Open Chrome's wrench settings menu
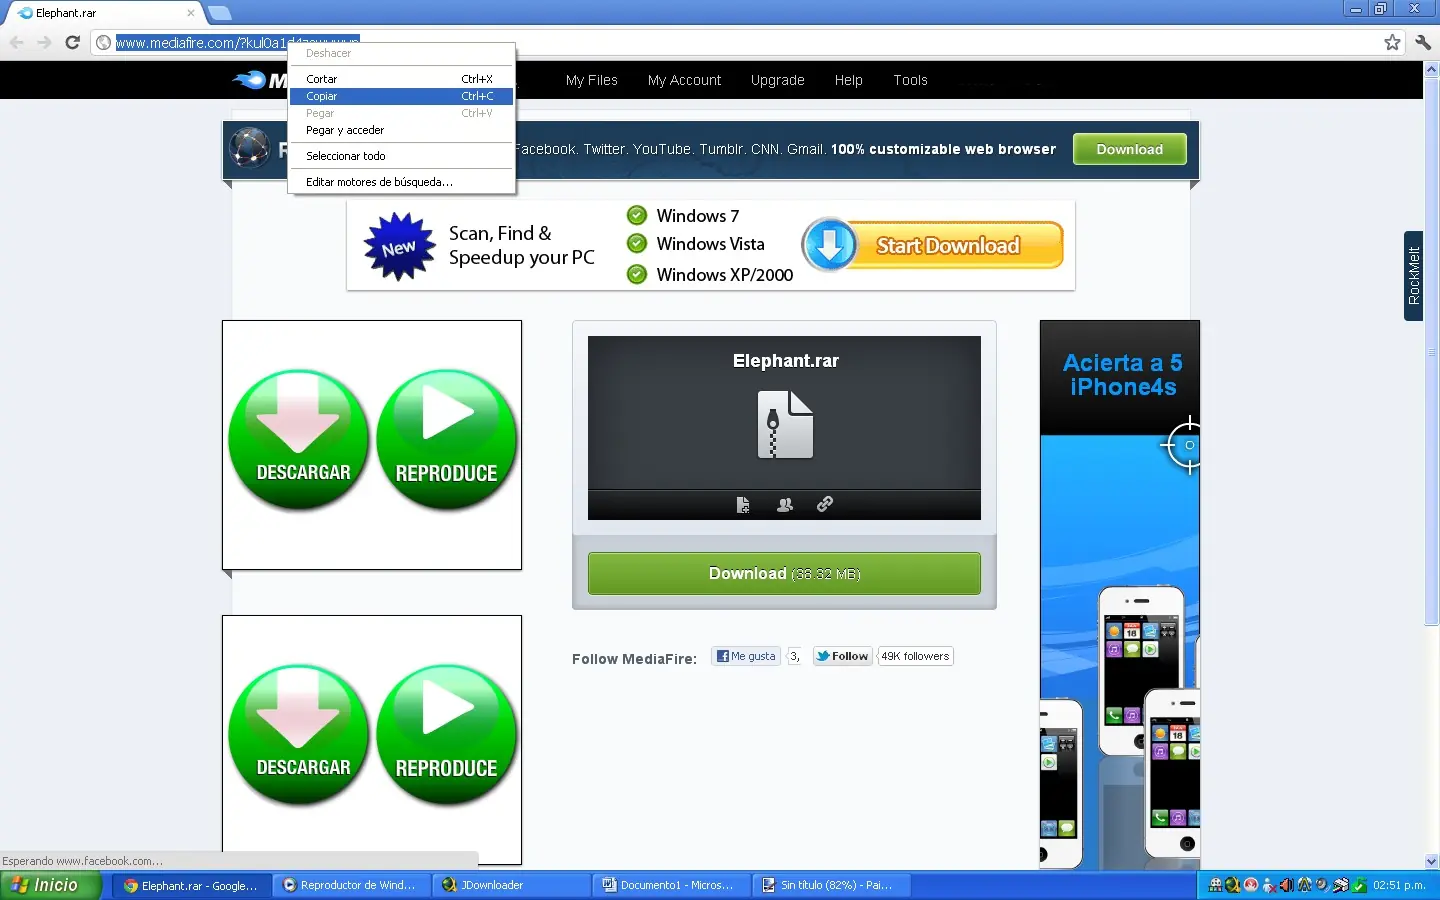The width and height of the screenshot is (1440, 900). click(x=1423, y=42)
